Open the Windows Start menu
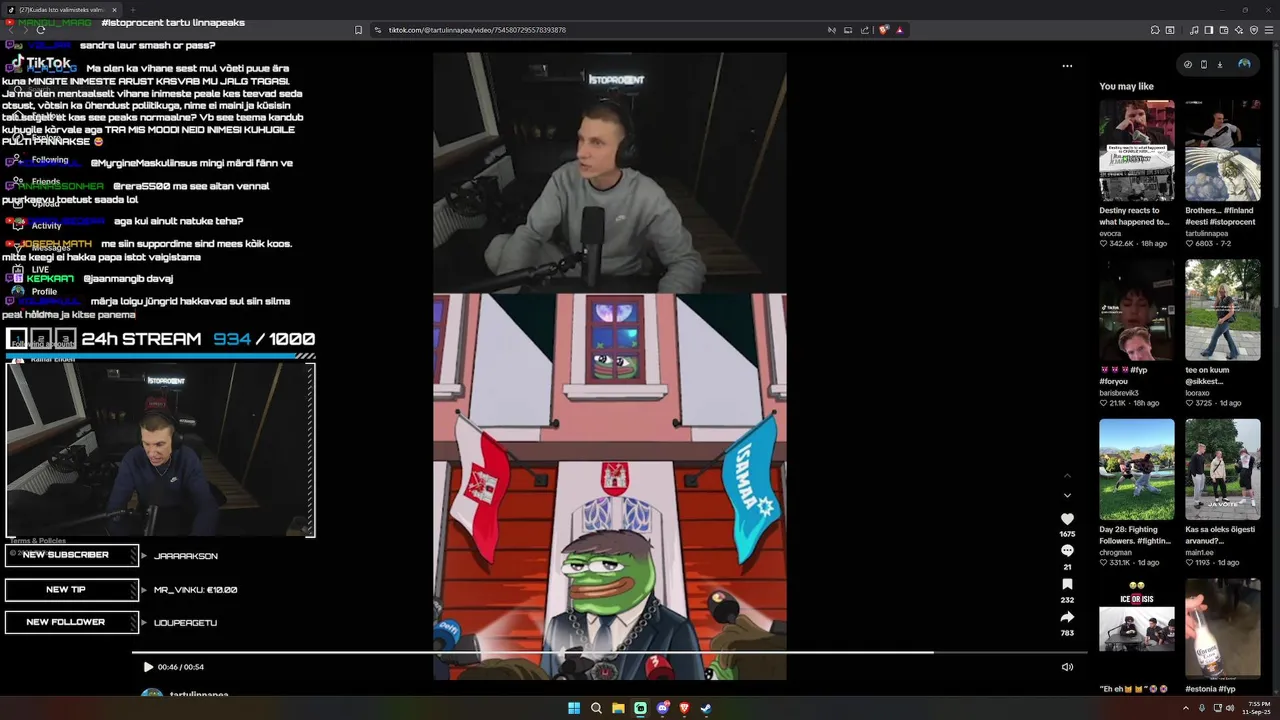Viewport: 1280px width, 720px height. point(574,708)
